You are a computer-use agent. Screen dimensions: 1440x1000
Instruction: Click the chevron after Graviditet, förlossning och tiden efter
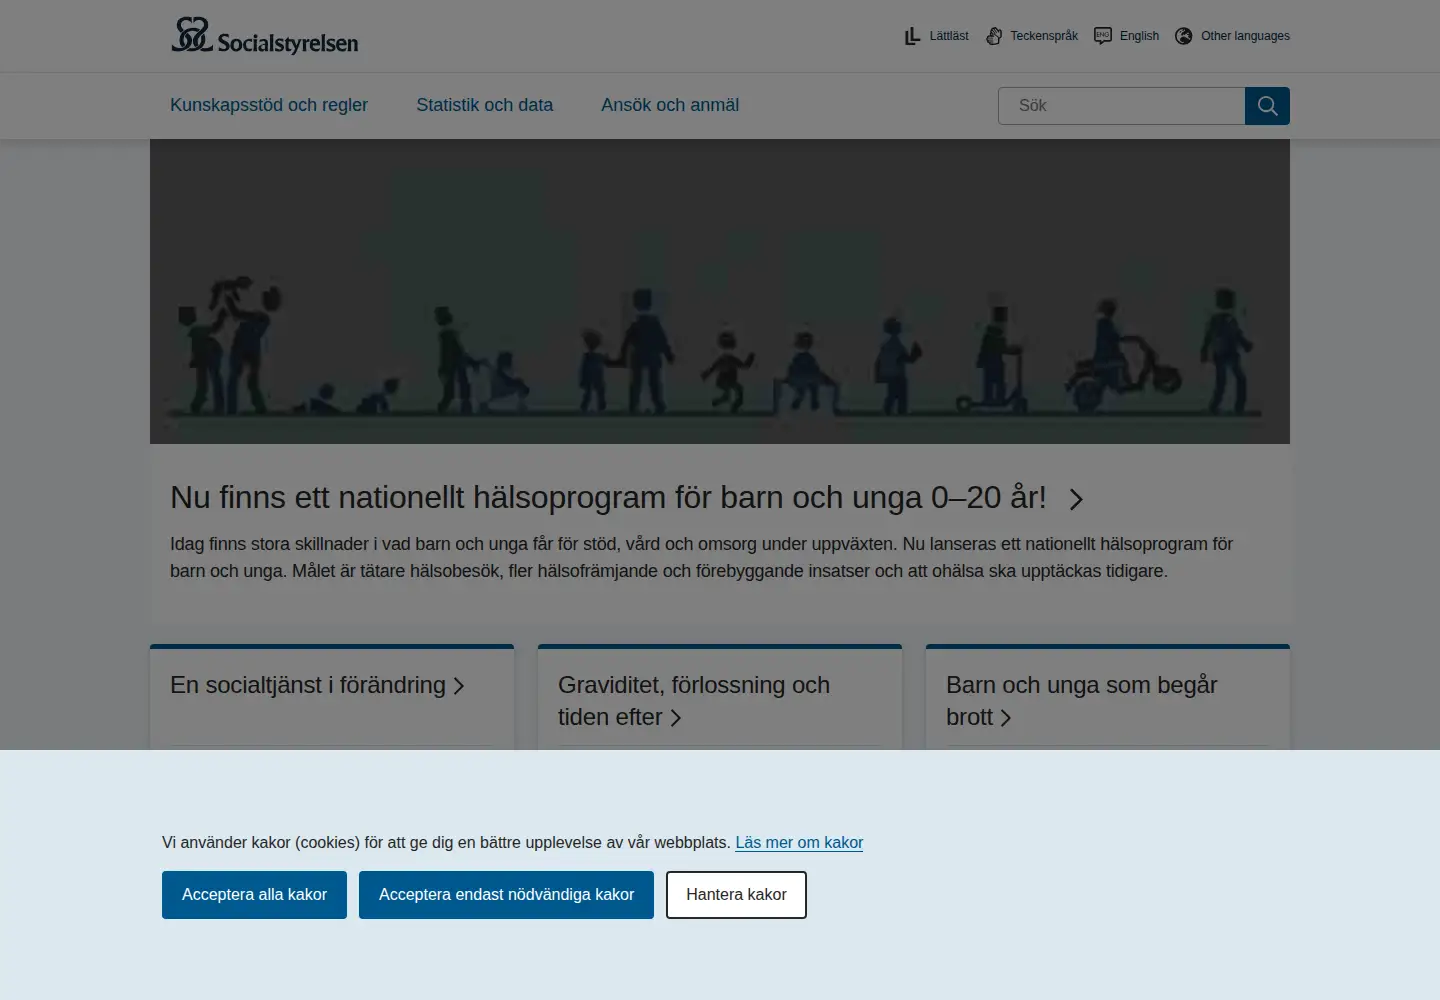676,718
